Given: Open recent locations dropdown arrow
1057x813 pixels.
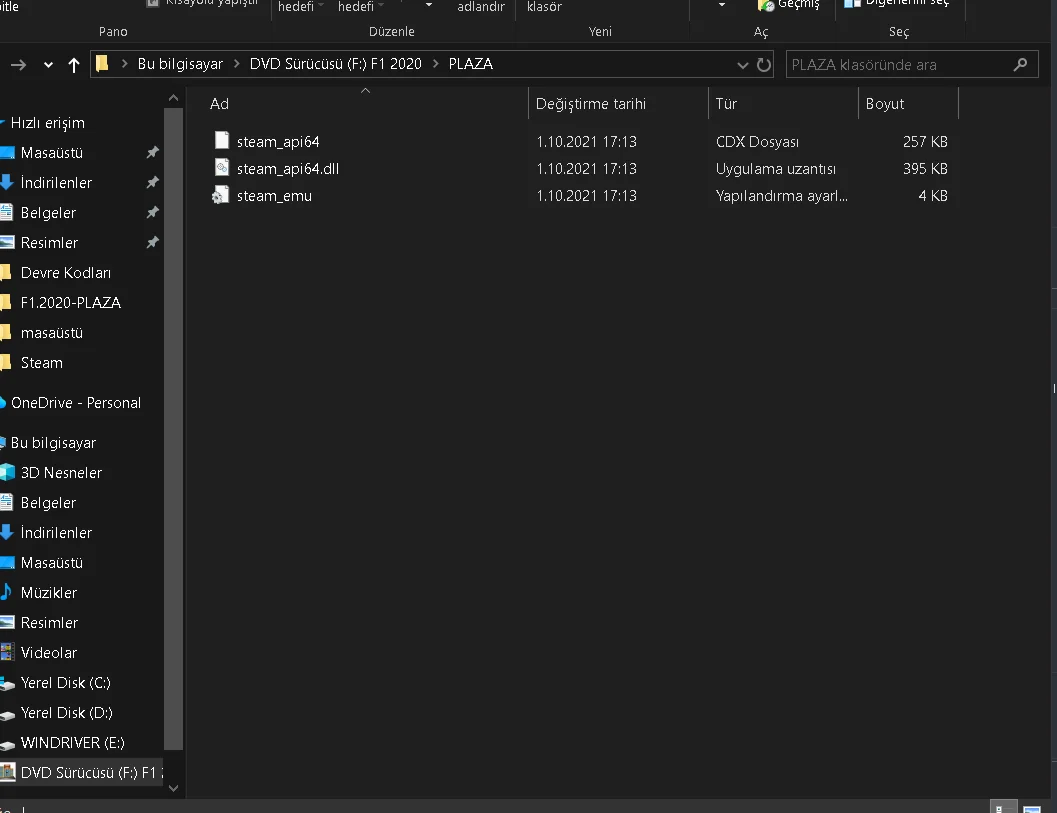Looking at the screenshot, I should [x=48, y=65].
